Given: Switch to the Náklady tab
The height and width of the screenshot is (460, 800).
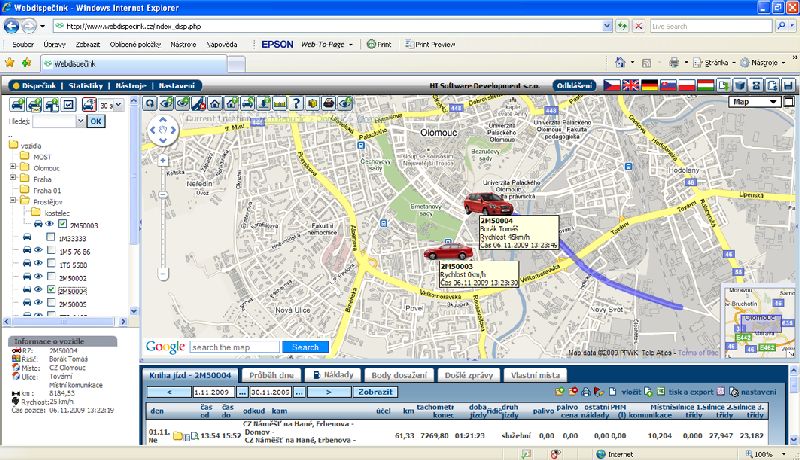Looking at the screenshot, I should pyautogui.click(x=333, y=375).
